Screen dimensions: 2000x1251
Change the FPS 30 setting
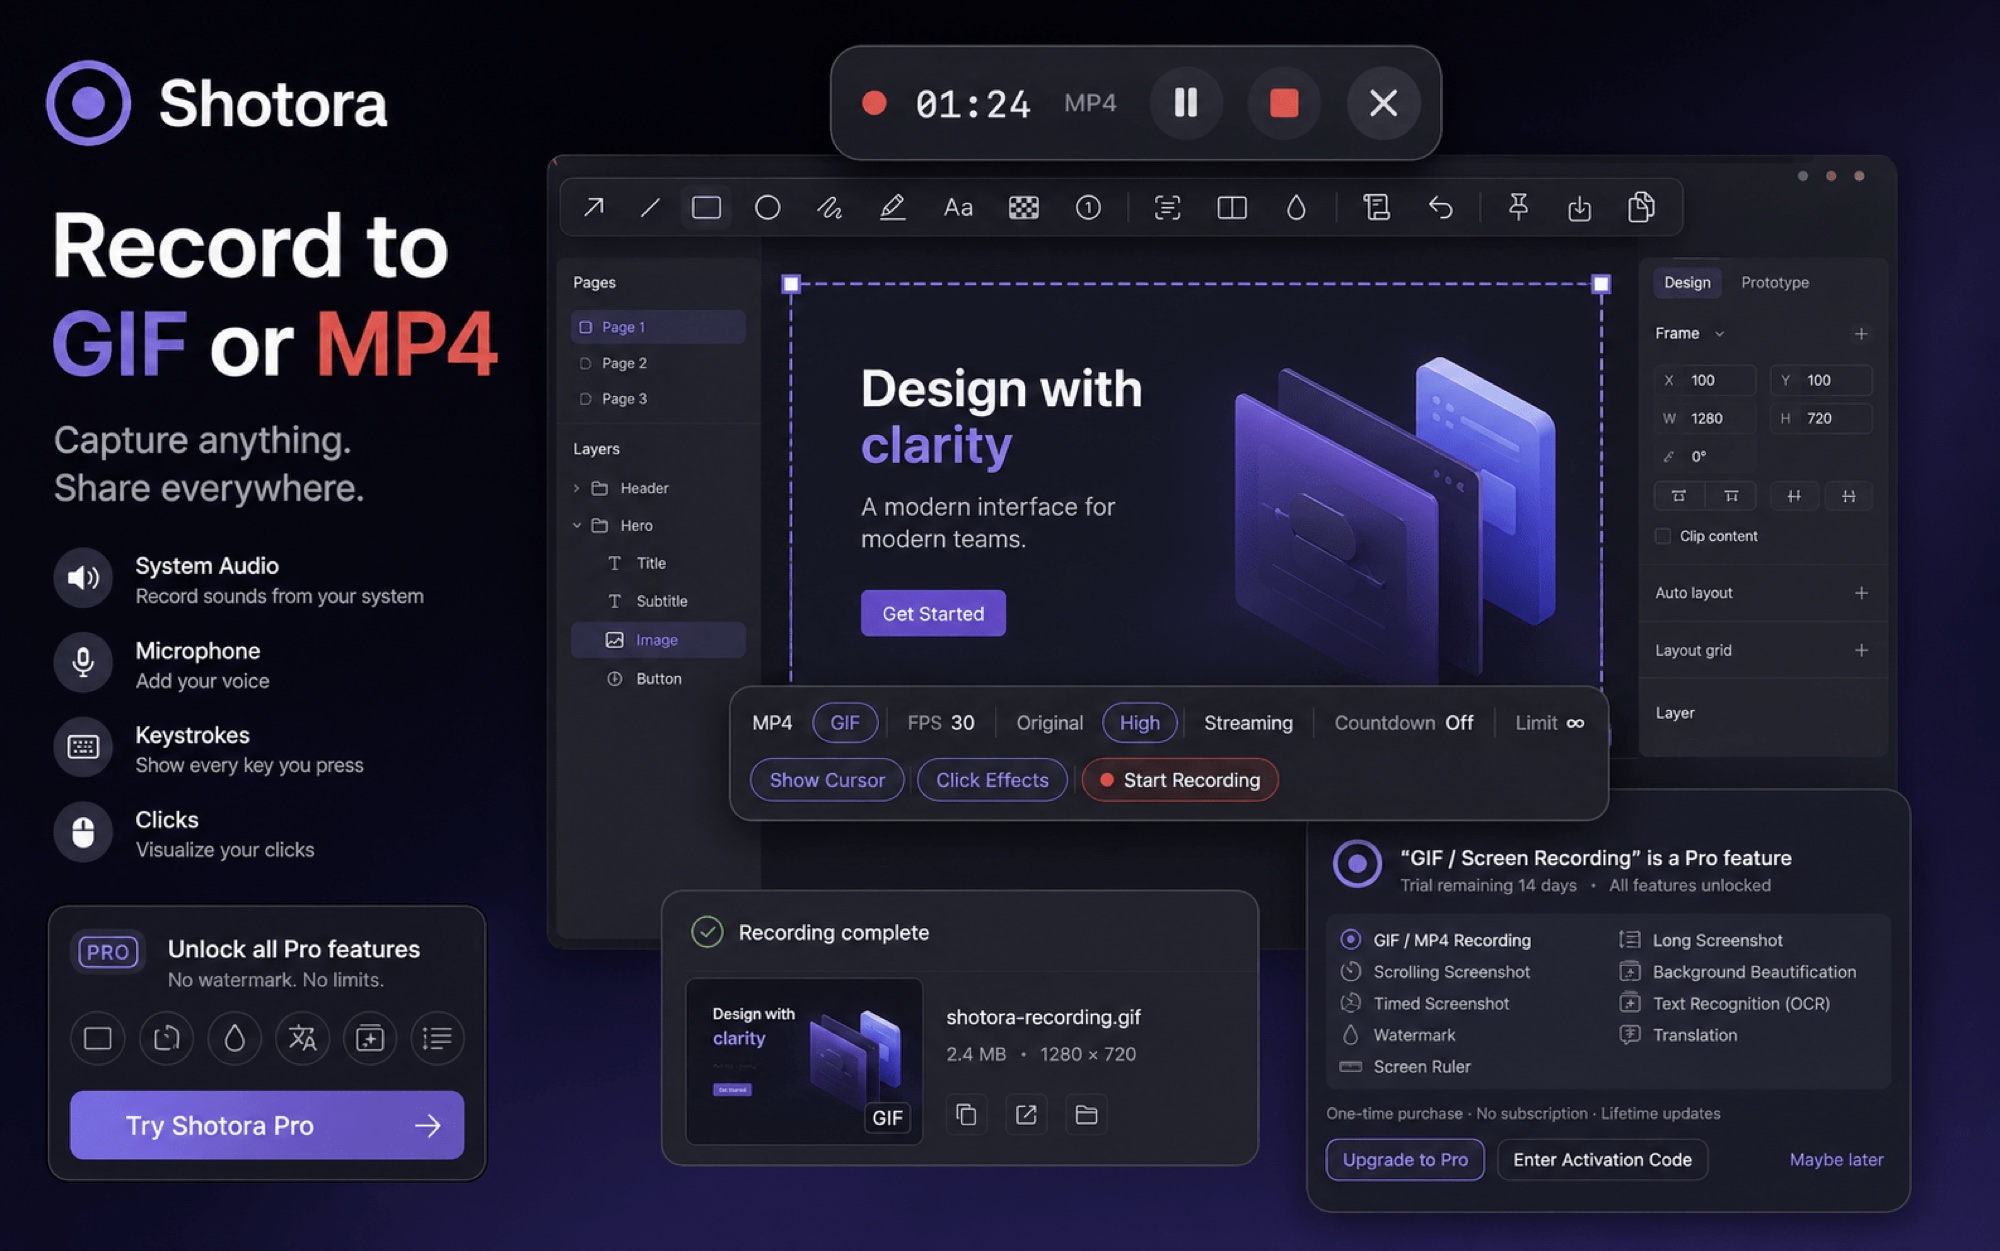click(x=940, y=722)
